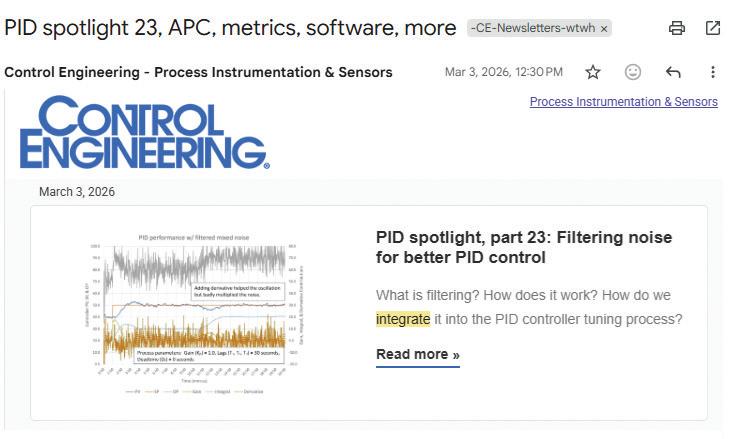Screen dimensions: 730x439
Task: Click the March 3, 2026 newsletter date
Action: pos(77,191)
